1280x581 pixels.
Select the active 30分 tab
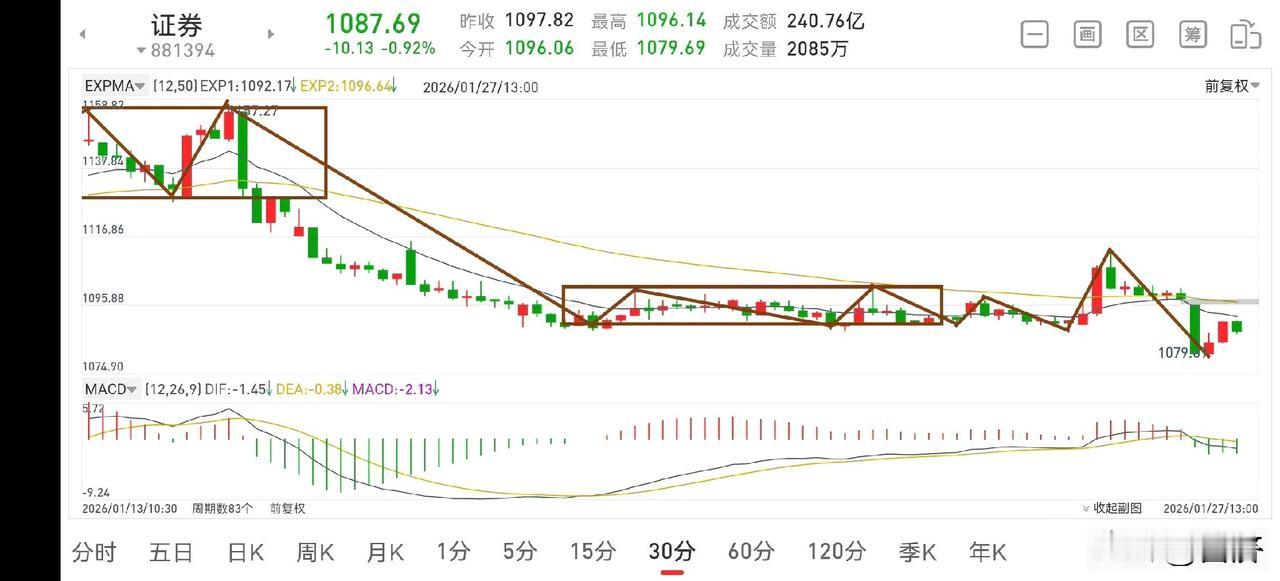[x=672, y=551]
